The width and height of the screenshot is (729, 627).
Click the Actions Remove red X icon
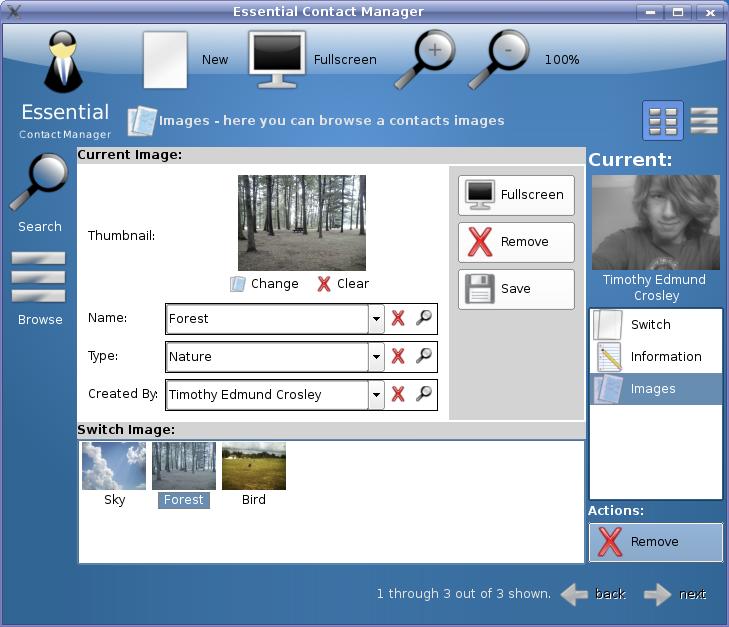[x=610, y=542]
